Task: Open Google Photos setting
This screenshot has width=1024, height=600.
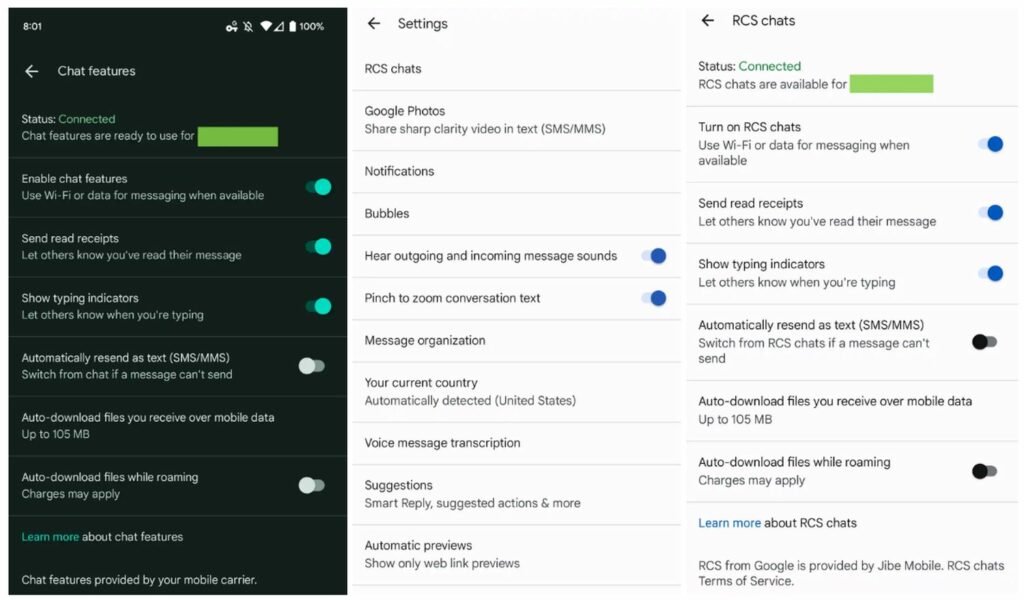Action: pos(516,120)
